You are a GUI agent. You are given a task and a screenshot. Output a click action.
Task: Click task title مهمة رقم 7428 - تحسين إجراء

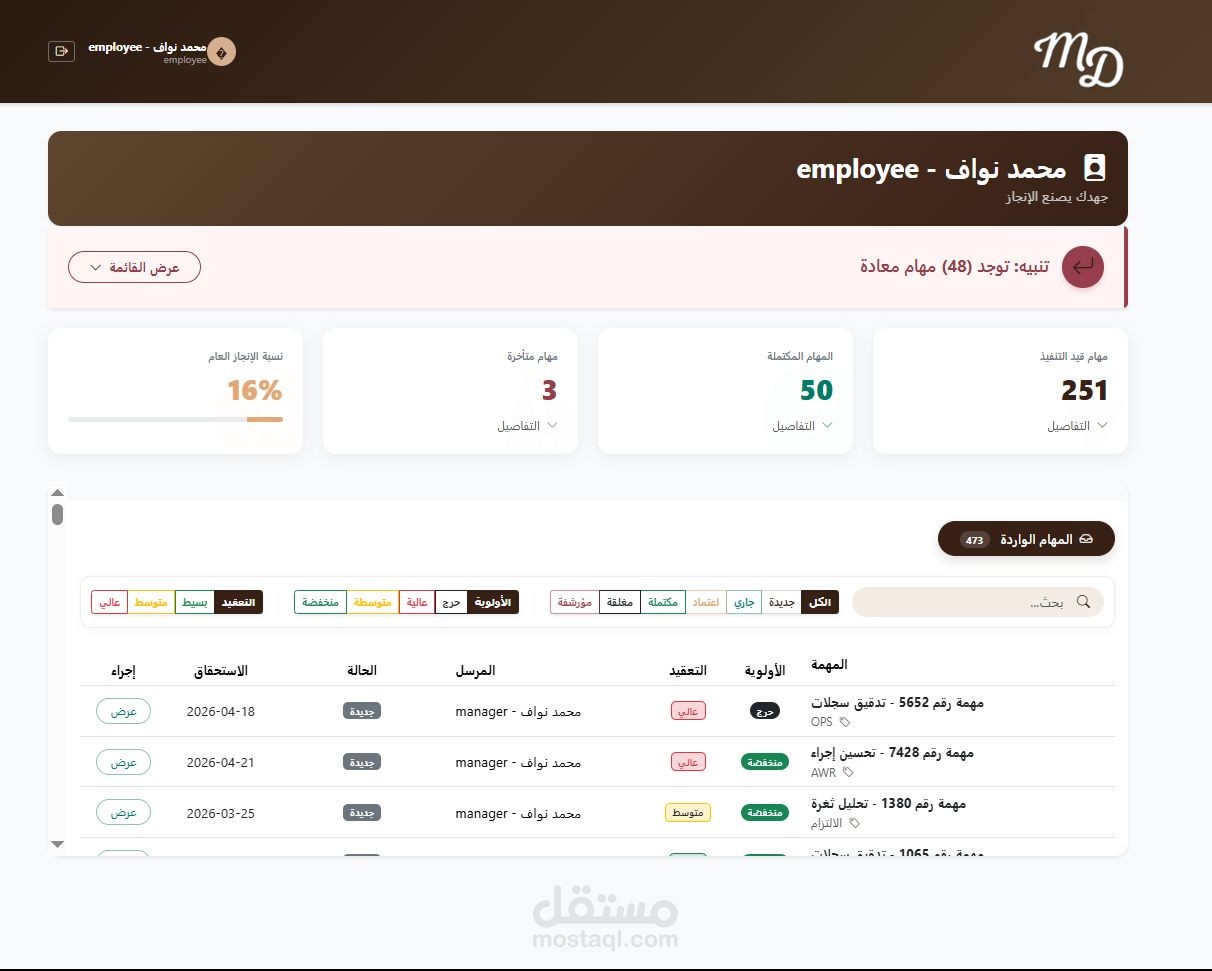click(x=892, y=753)
